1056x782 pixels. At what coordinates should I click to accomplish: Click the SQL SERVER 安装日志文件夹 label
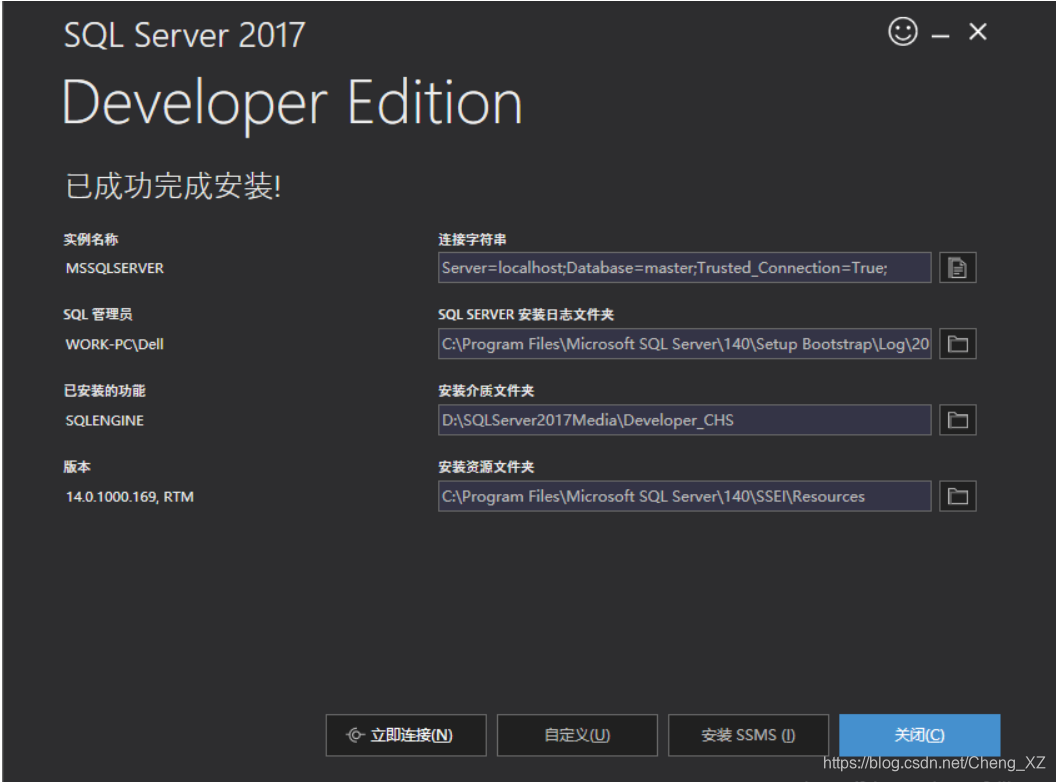coord(526,315)
